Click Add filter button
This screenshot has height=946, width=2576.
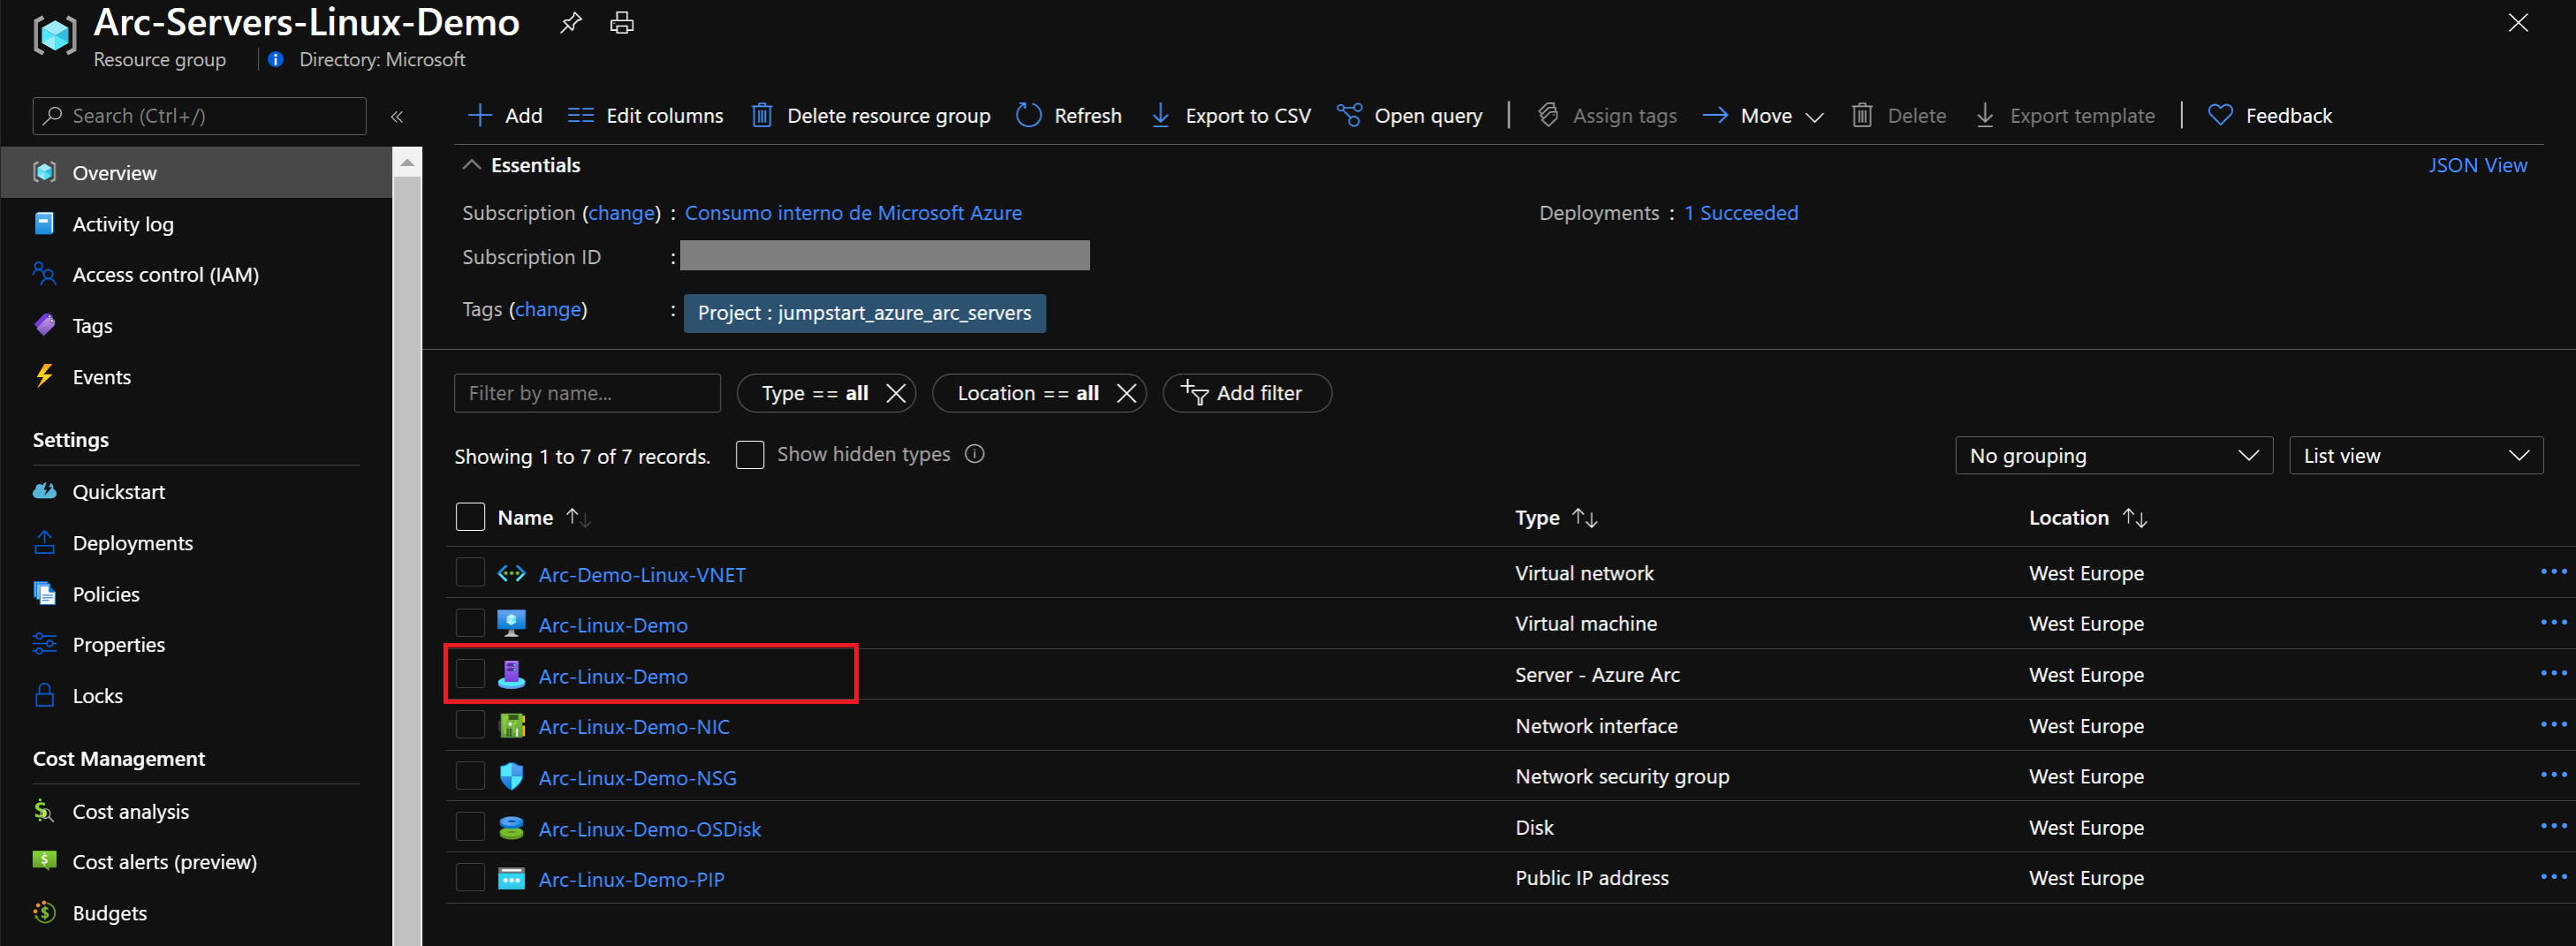coord(1246,393)
